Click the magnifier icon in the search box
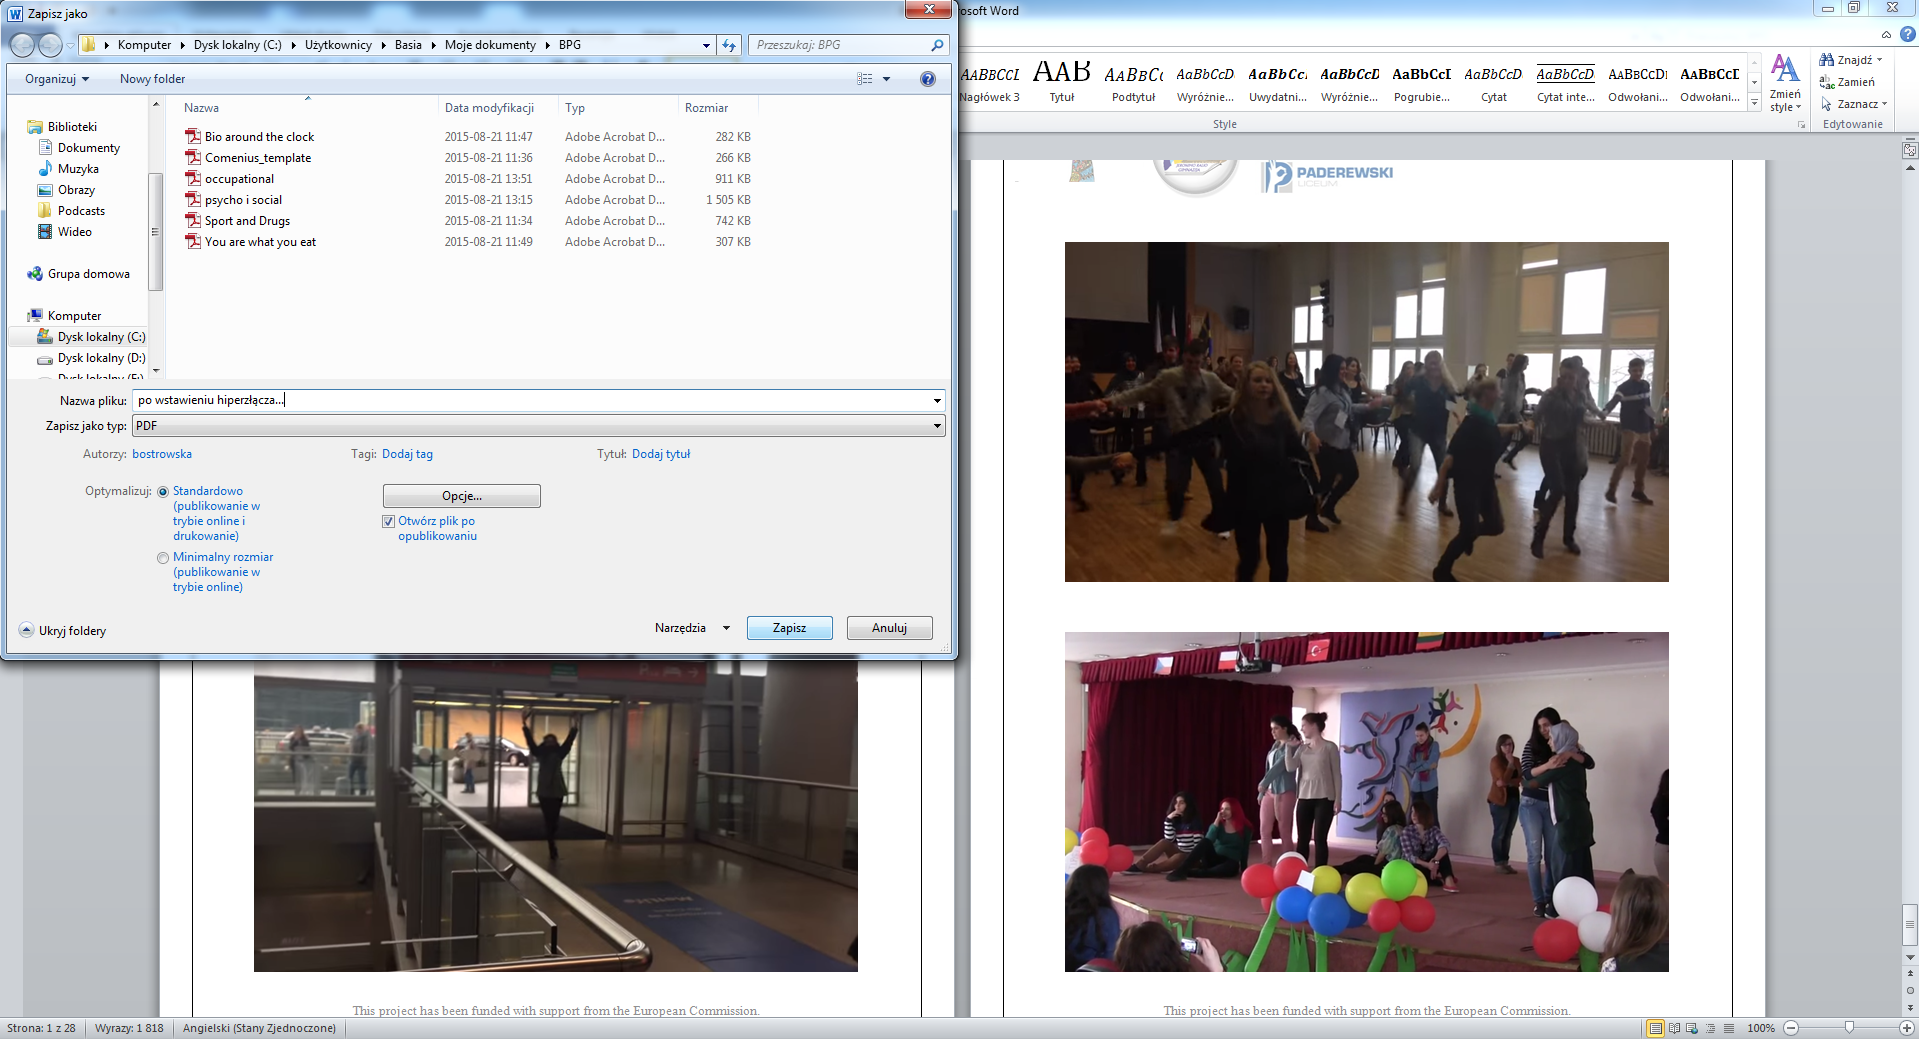Viewport: 1919px width, 1039px height. [937, 45]
